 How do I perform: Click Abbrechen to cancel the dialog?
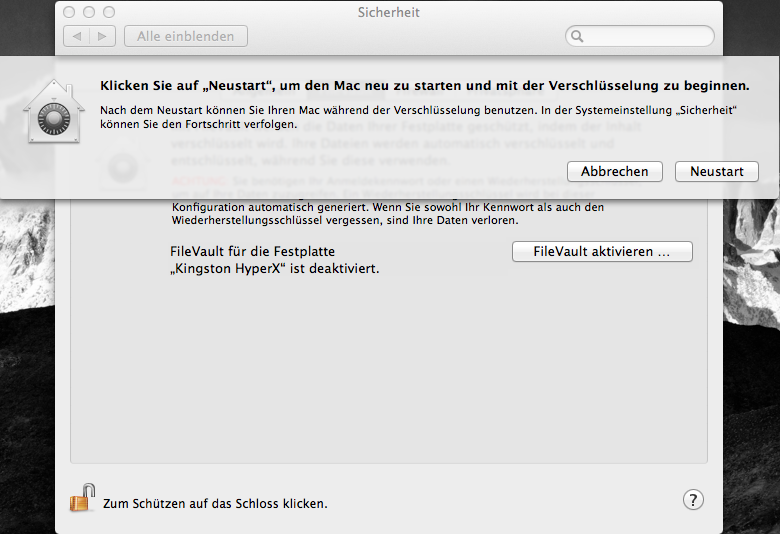point(614,172)
